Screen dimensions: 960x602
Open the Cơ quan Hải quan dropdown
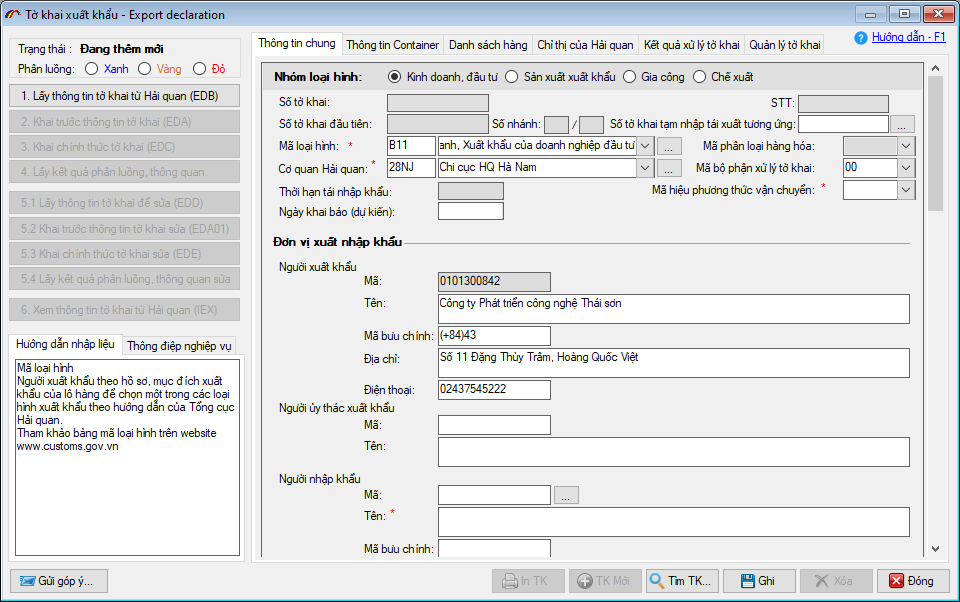point(645,167)
